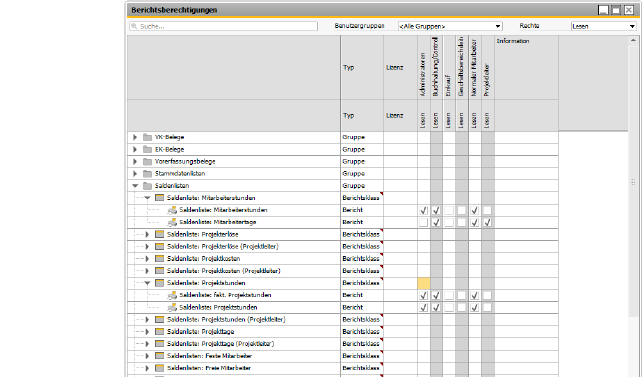Select the Saldenliste: Projektkosten row text
The width and height of the screenshot is (642, 377).
pyautogui.click(x=203, y=259)
